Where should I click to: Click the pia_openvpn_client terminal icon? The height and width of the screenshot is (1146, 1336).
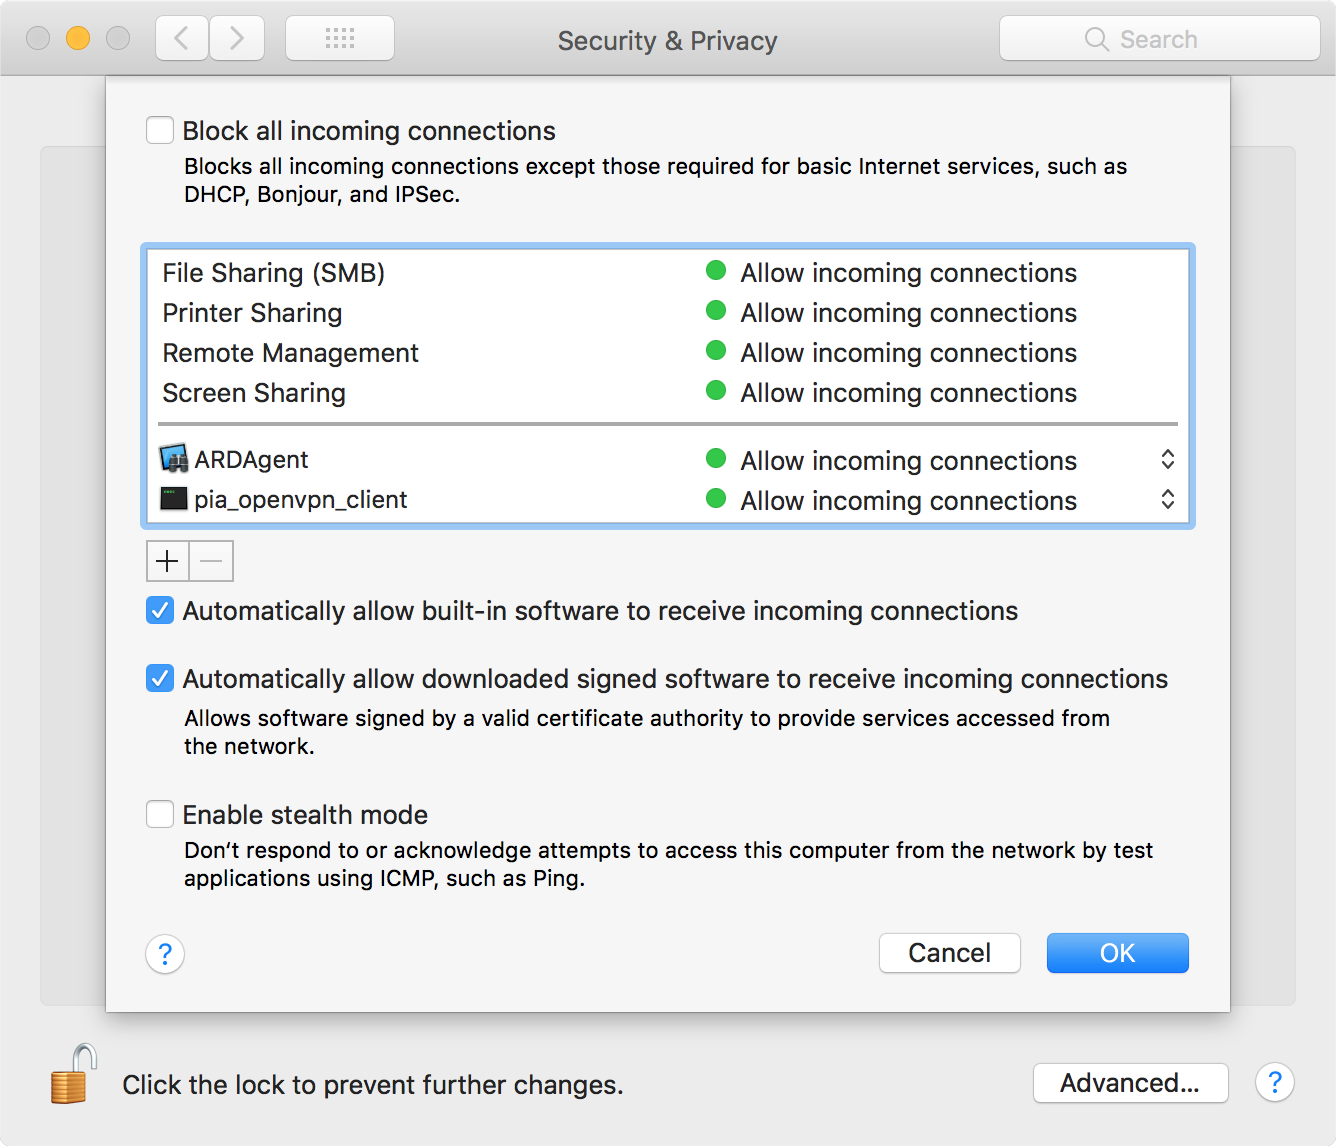[172, 499]
